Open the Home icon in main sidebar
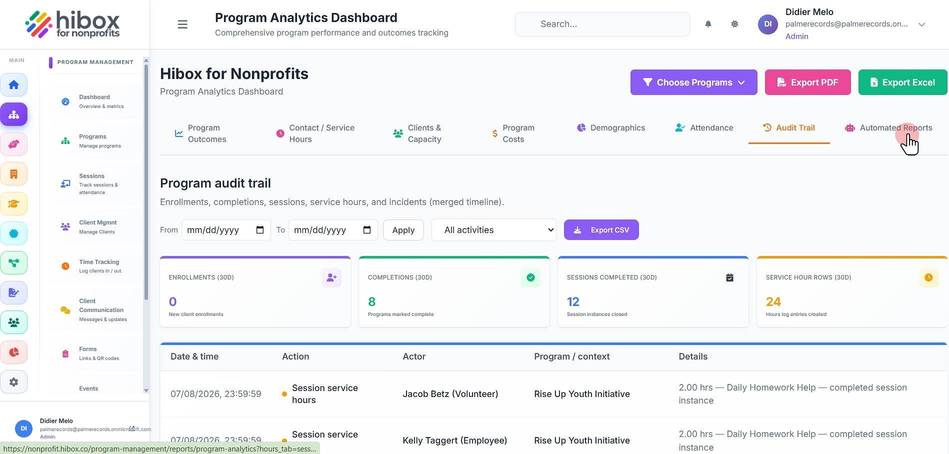Screen dimensions: 949x454 coord(14,85)
